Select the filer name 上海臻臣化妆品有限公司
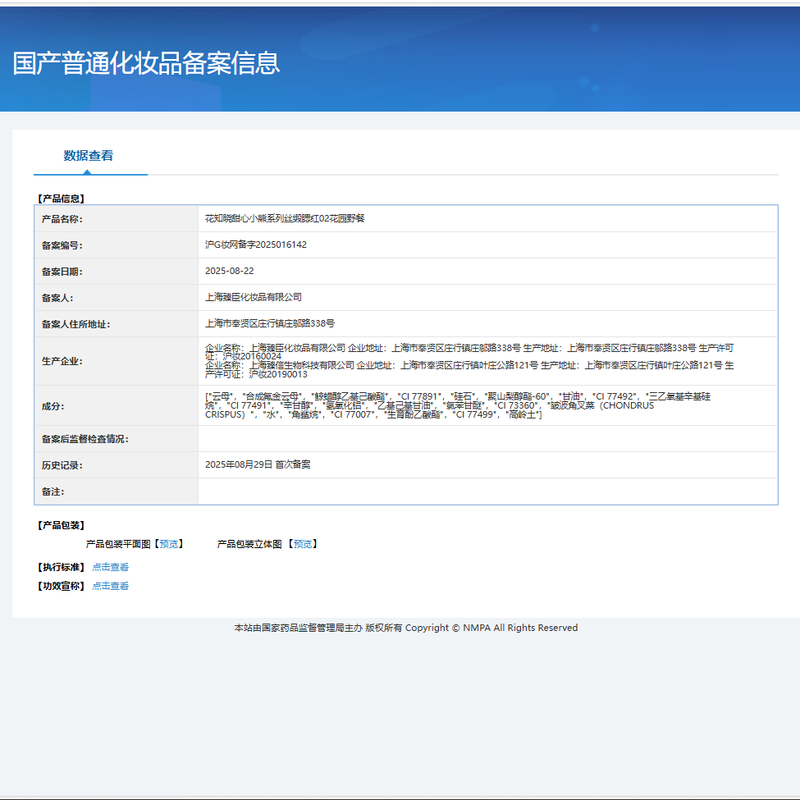Viewport: 800px width, 800px height. (253, 297)
